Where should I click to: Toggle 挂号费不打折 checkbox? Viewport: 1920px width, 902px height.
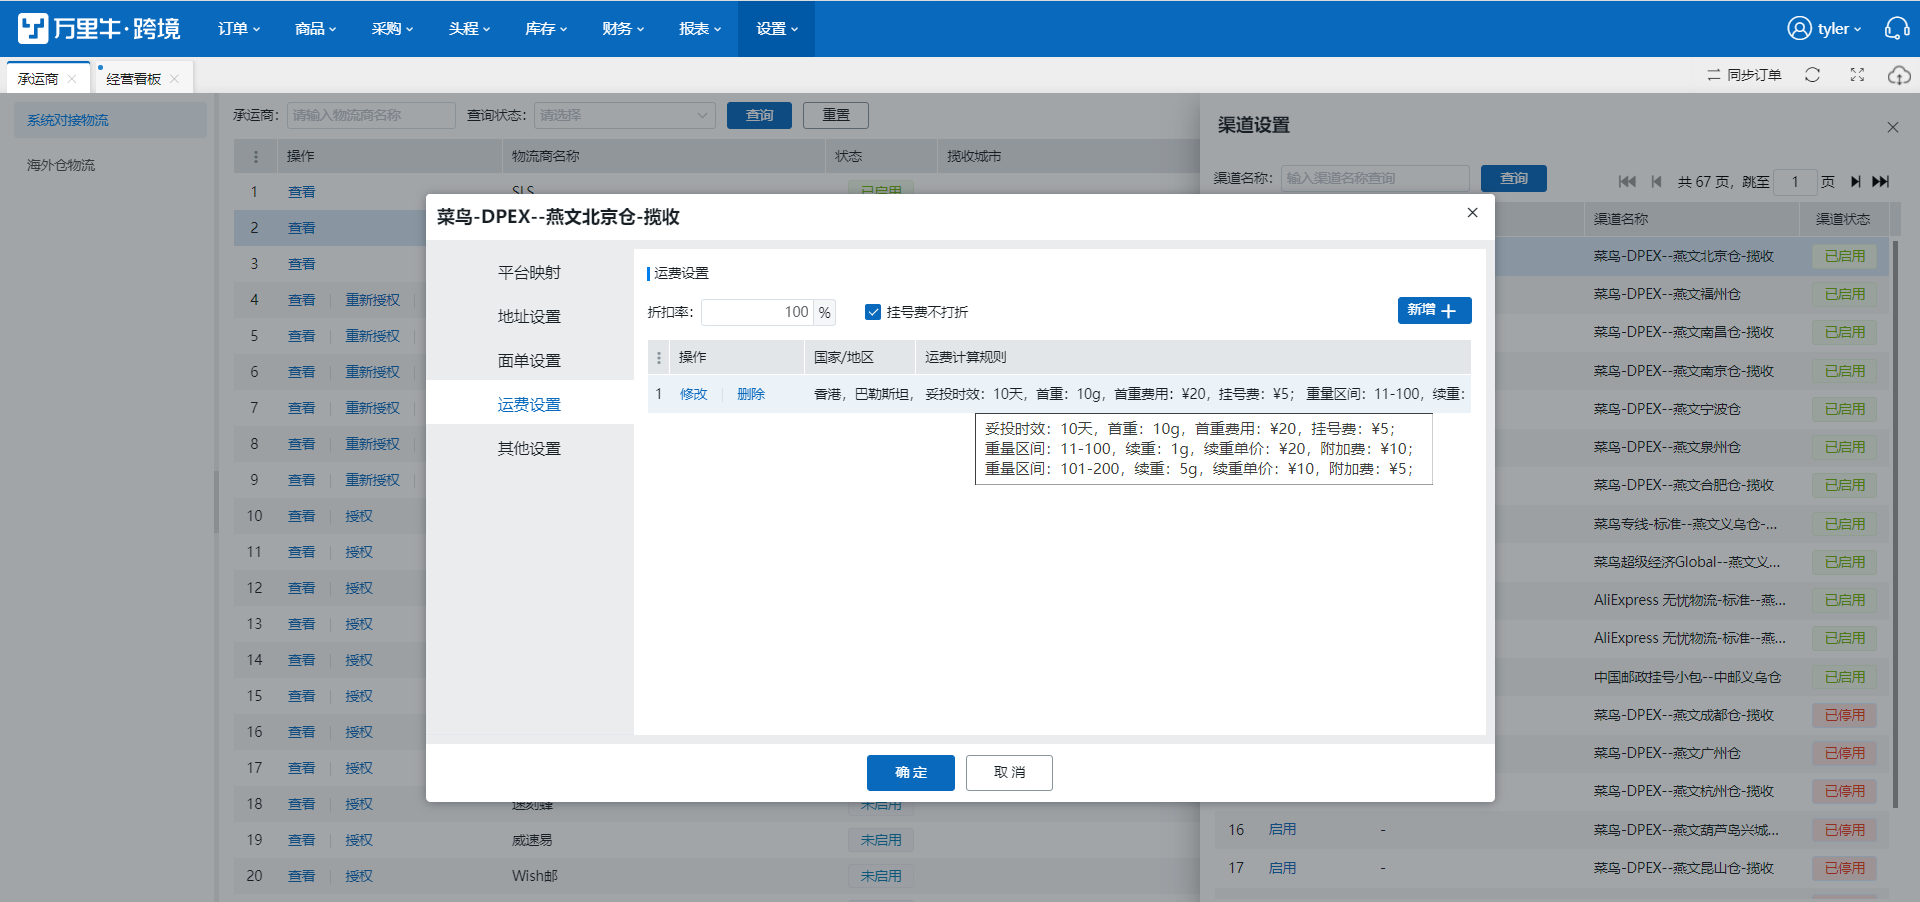873,312
